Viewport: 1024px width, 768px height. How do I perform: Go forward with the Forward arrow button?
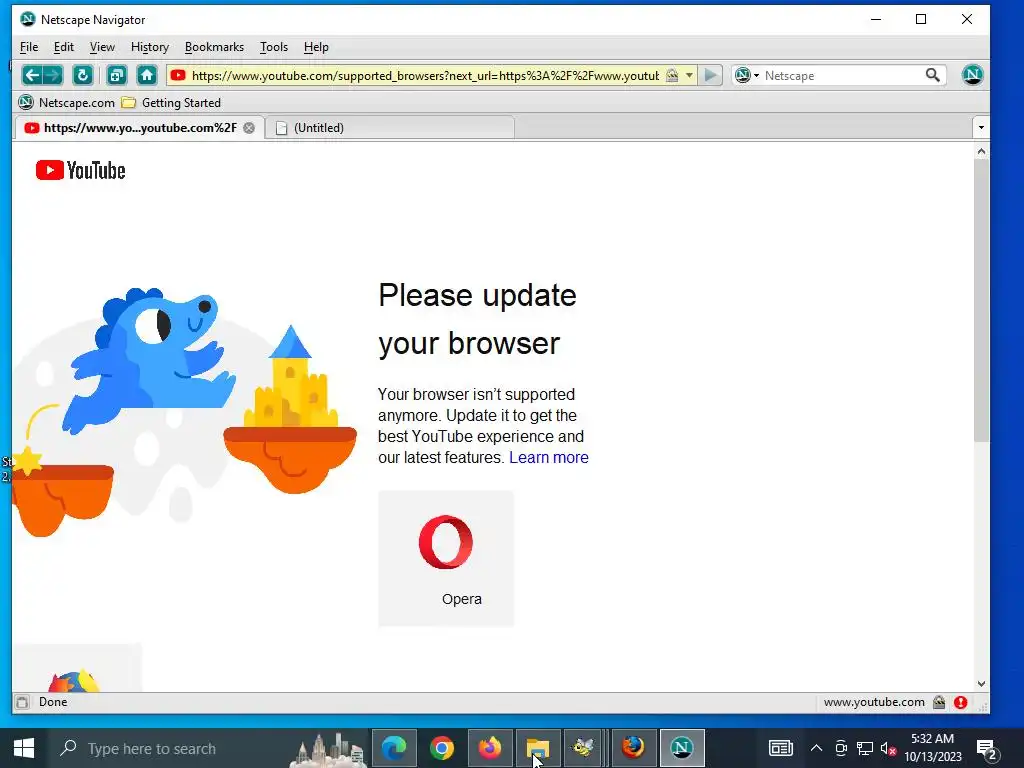coord(53,75)
